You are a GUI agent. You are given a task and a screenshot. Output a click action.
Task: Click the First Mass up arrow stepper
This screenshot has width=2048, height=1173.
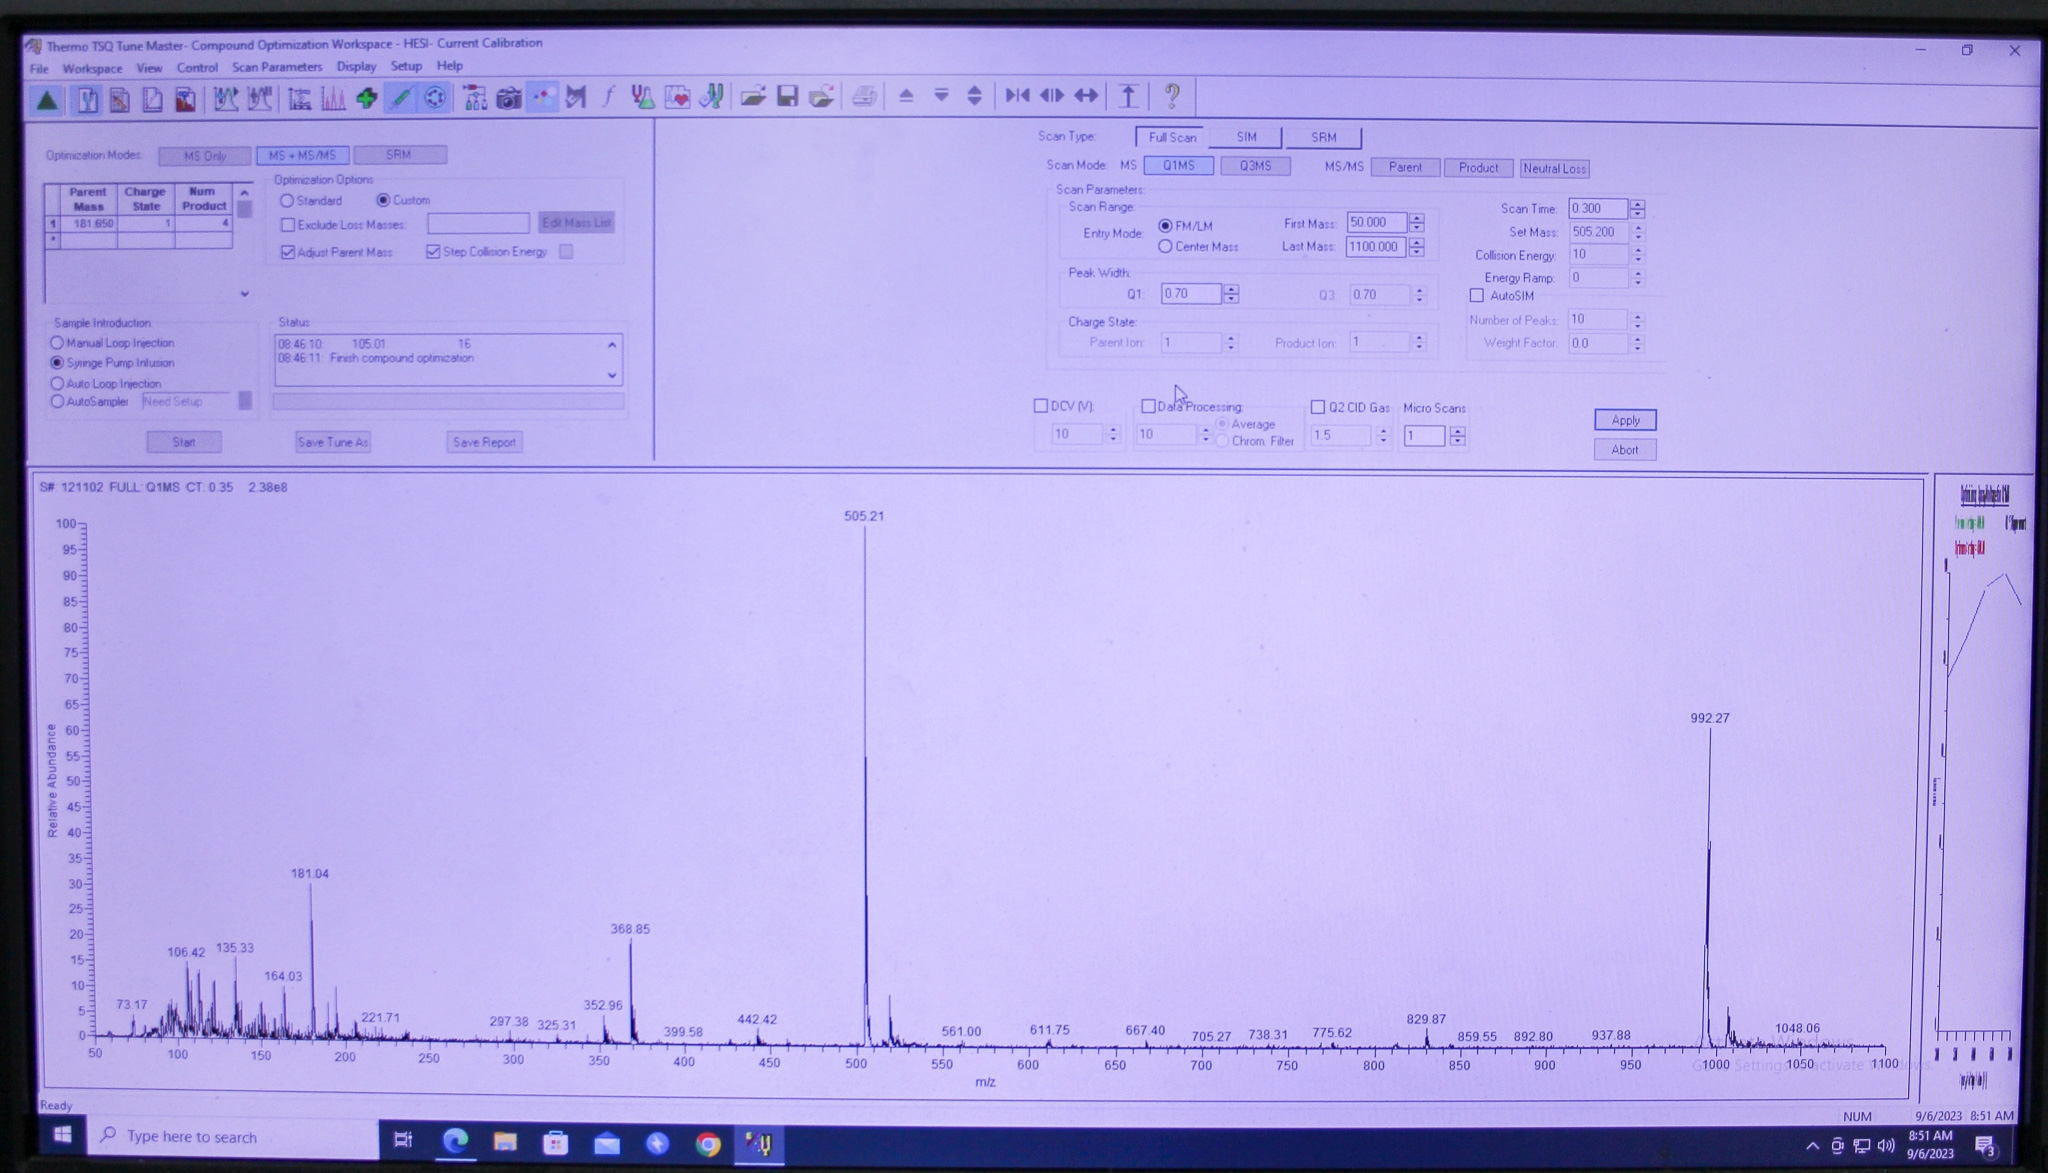pyautogui.click(x=1417, y=218)
